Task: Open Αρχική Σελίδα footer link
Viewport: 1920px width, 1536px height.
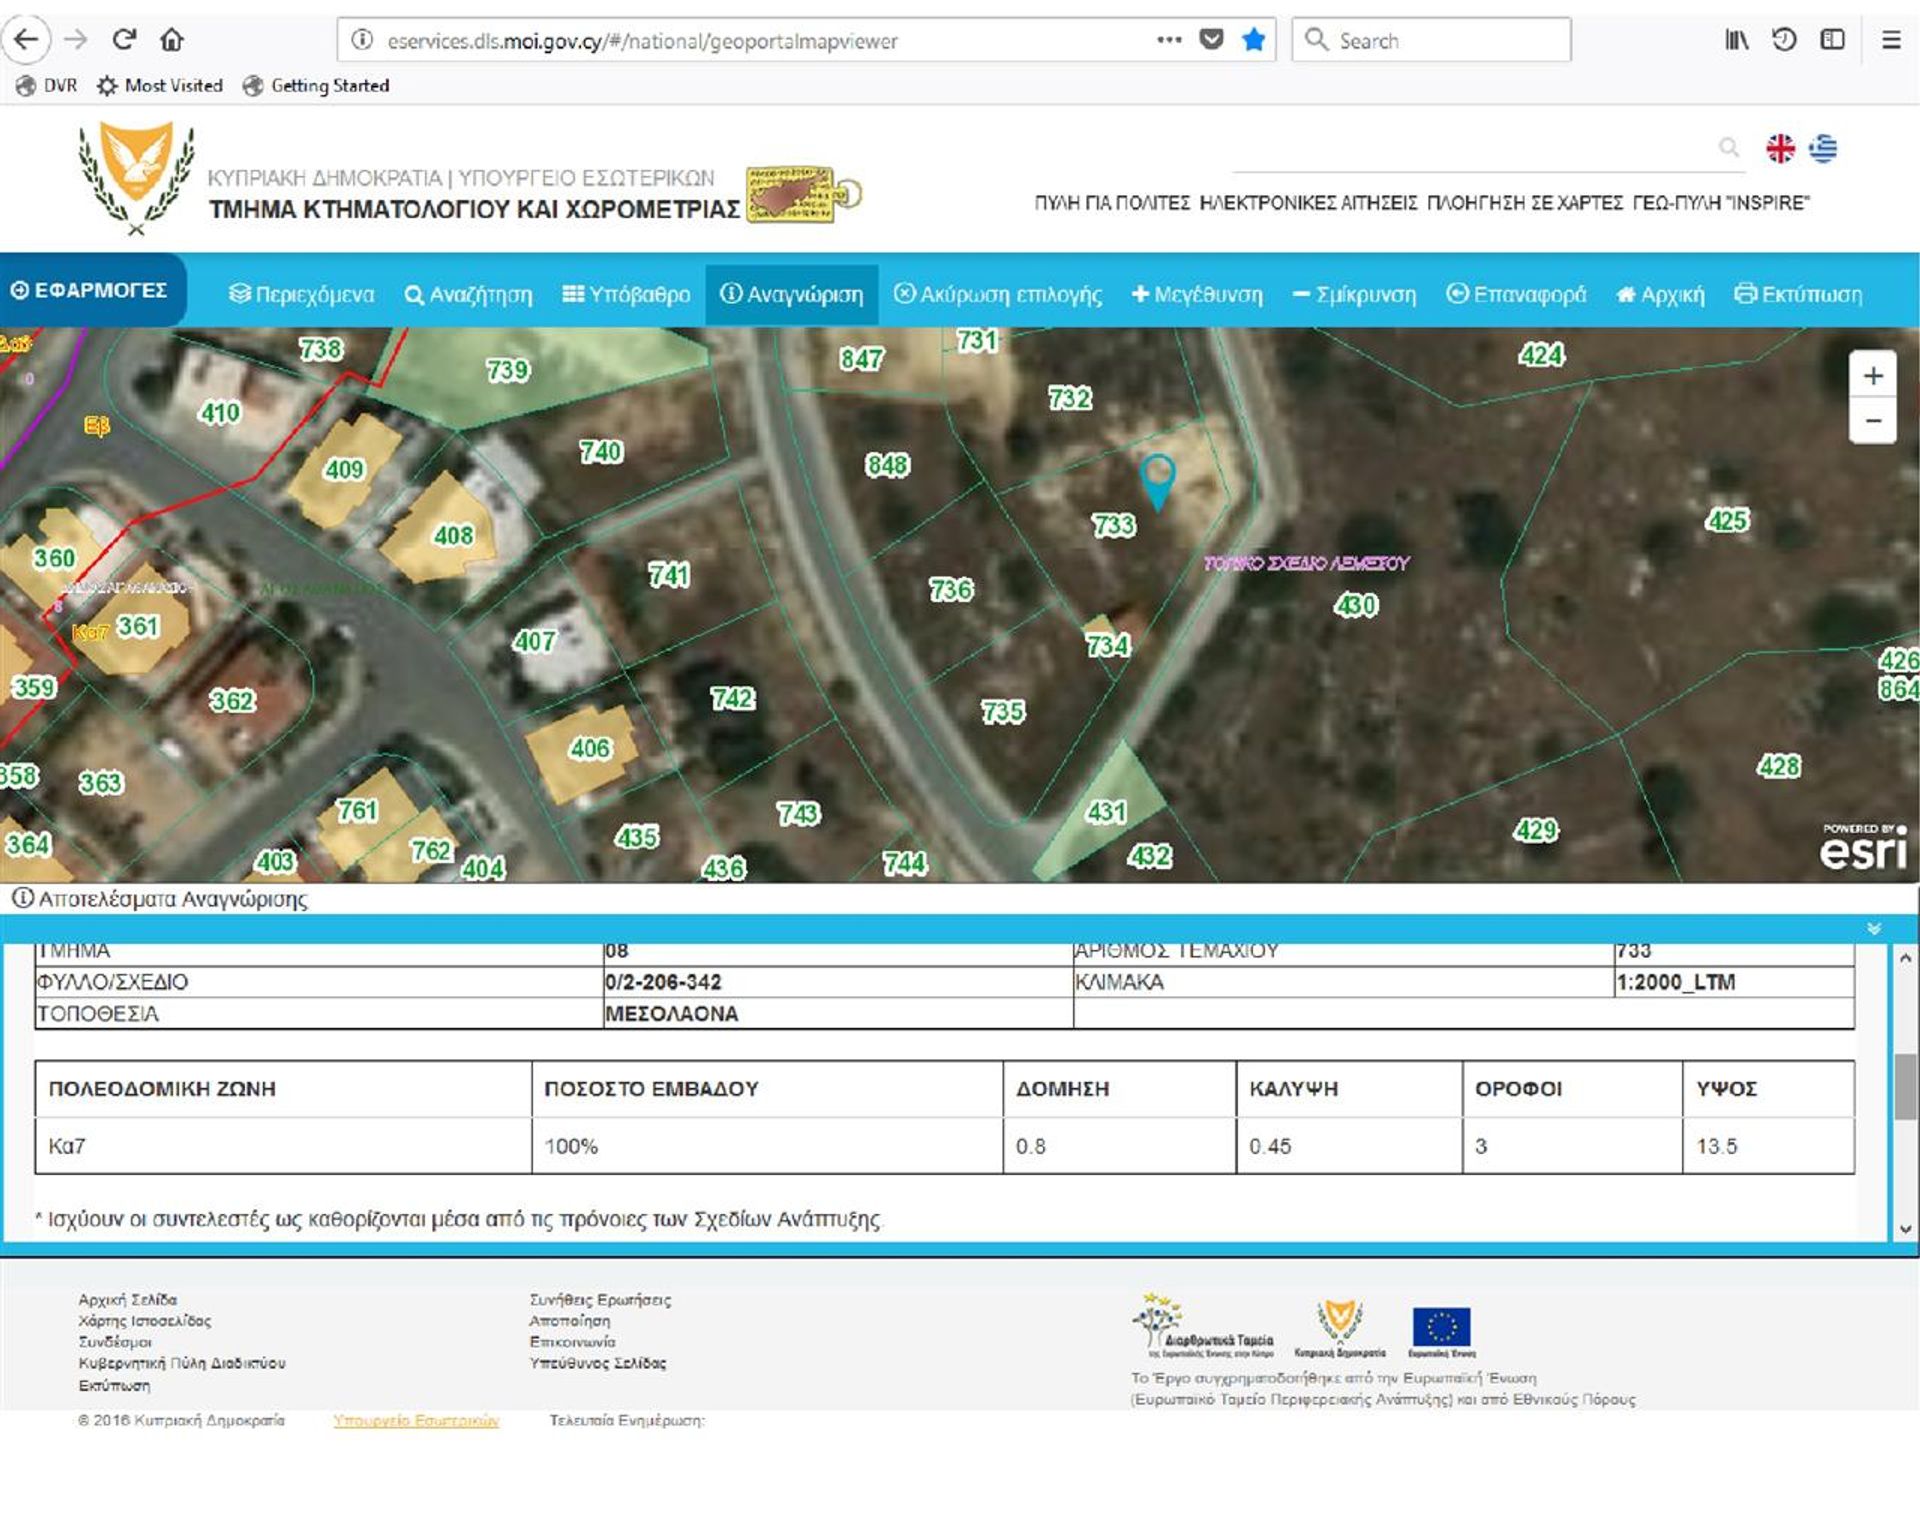Action: point(128,1300)
